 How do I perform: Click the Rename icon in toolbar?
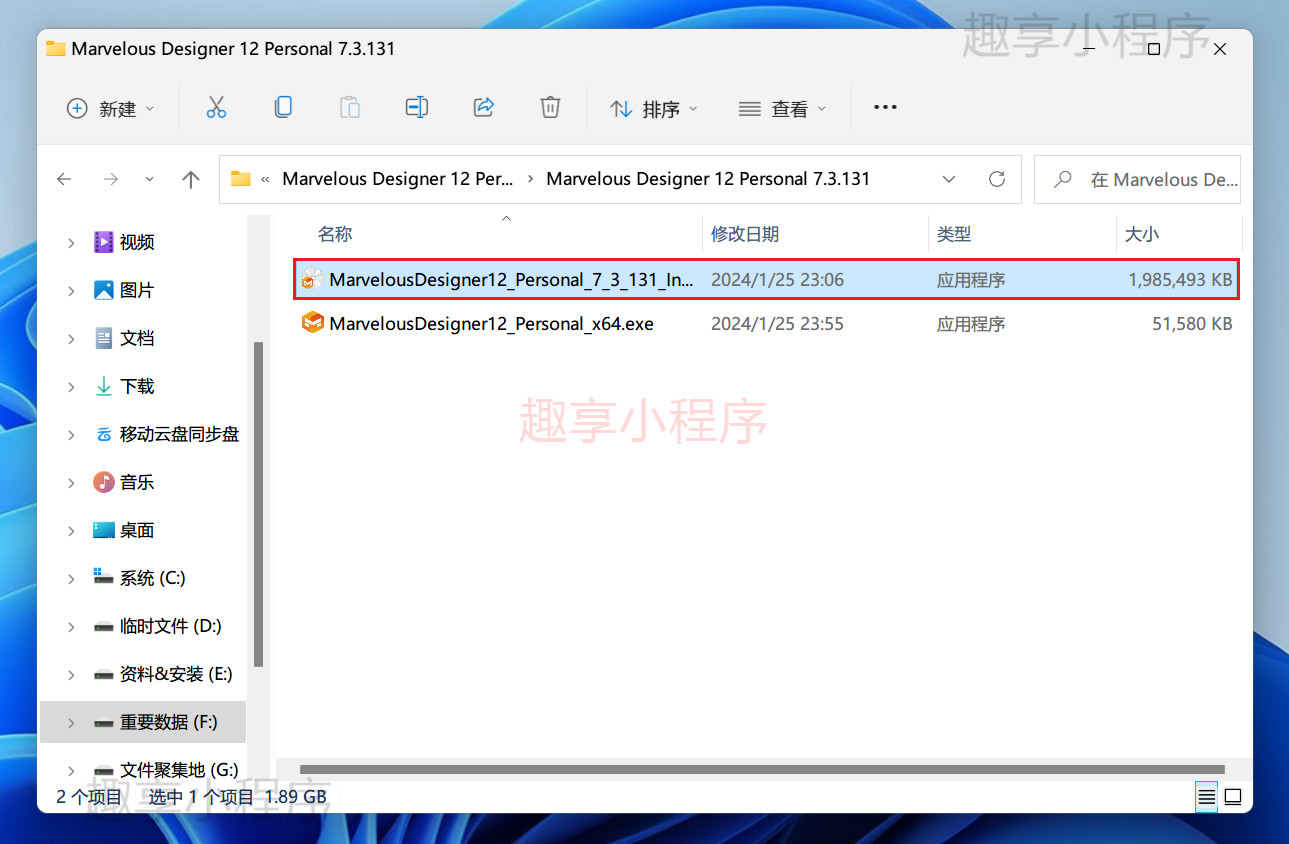click(x=417, y=107)
